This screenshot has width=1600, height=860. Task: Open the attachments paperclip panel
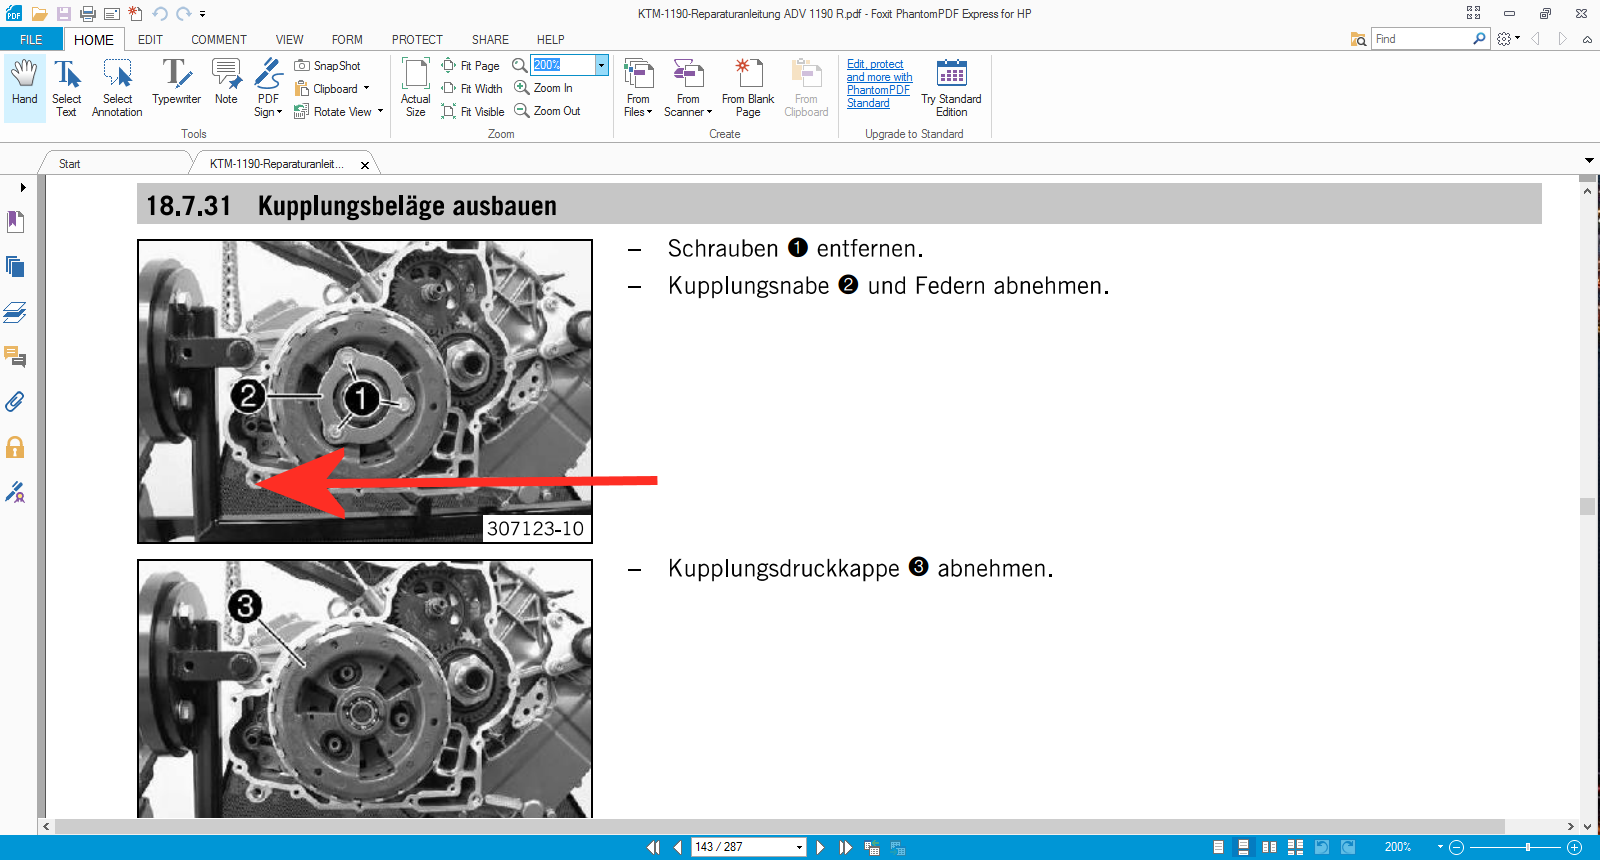tap(15, 402)
